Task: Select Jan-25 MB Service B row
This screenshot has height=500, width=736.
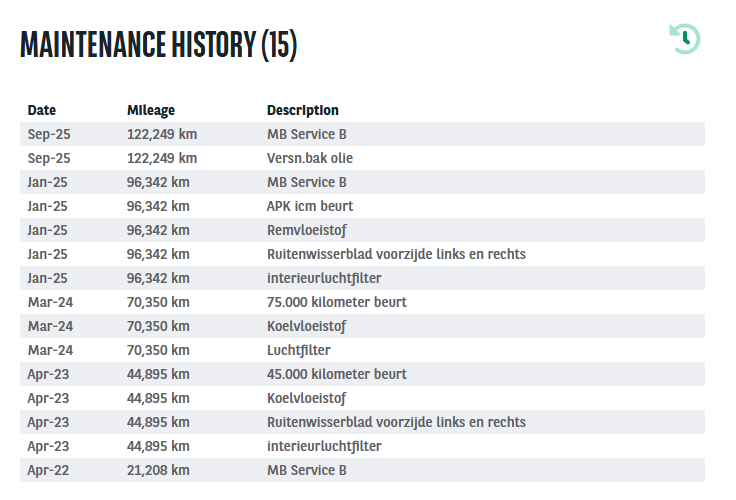Action: pyautogui.click(x=362, y=182)
